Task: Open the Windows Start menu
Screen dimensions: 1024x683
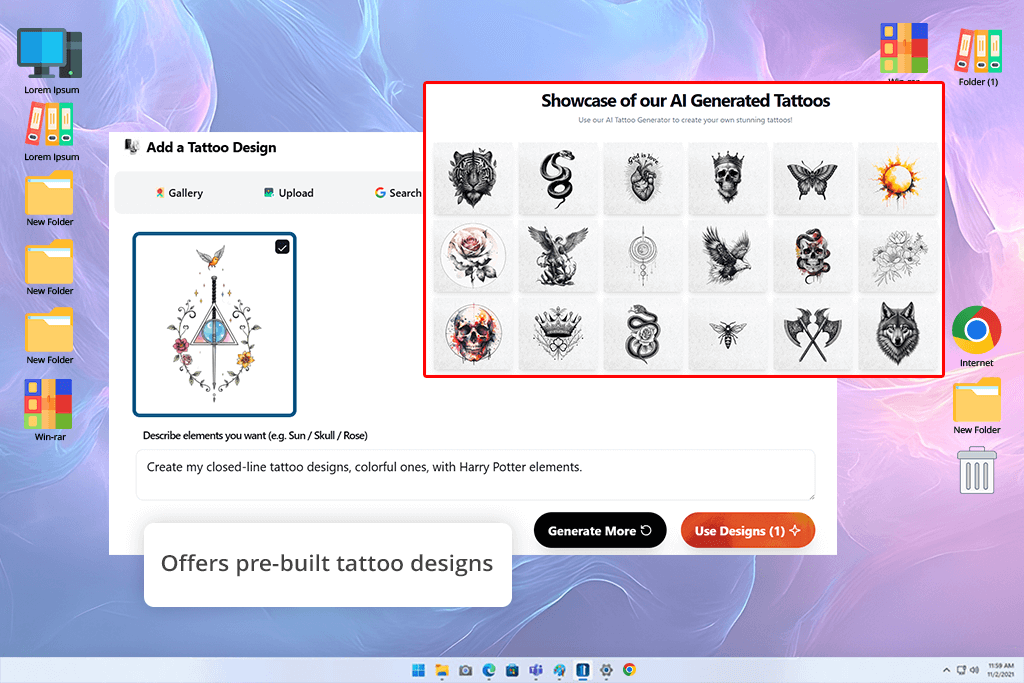Action: [x=419, y=670]
